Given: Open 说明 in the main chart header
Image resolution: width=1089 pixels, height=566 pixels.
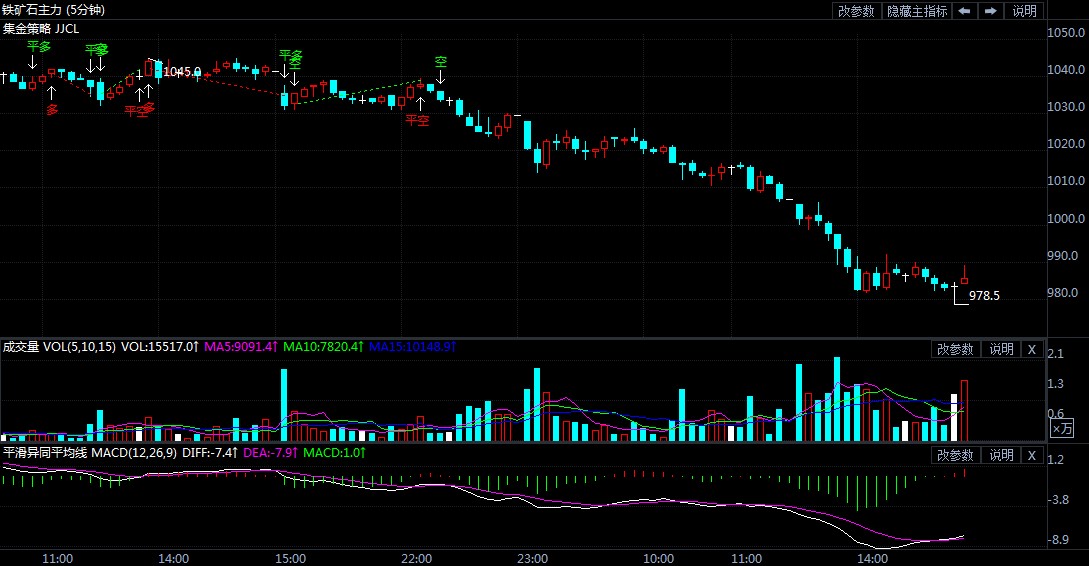Looking at the screenshot, I should point(1024,11).
